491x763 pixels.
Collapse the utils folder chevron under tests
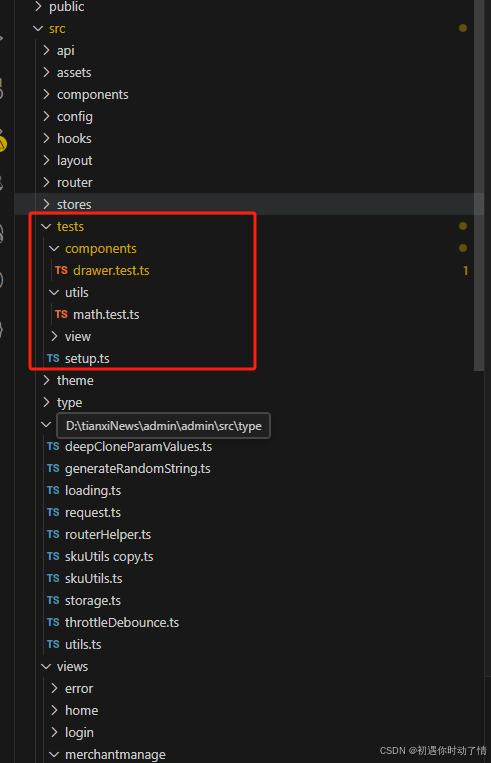[54, 292]
